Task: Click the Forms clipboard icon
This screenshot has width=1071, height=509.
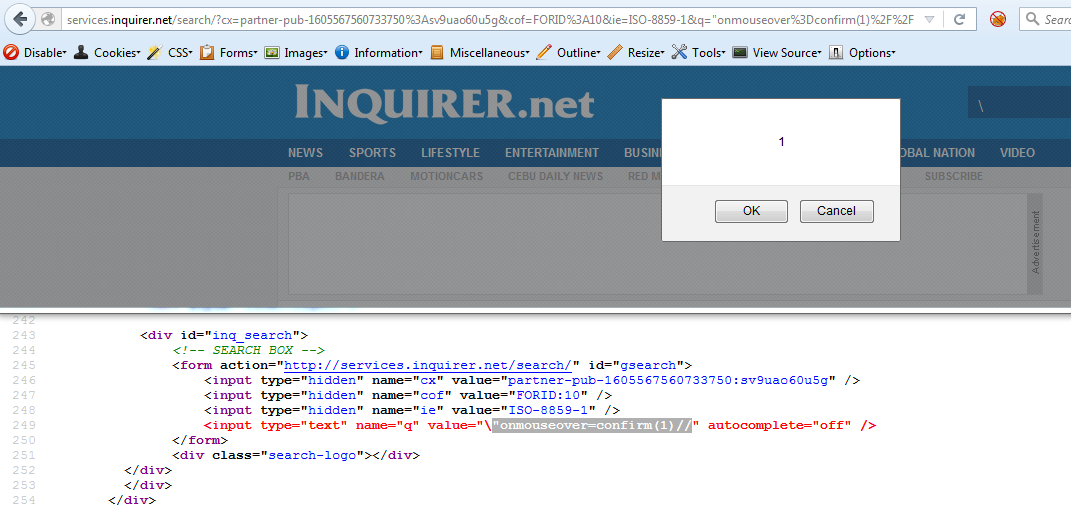Action: pyautogui.click(x=206, y=53)
